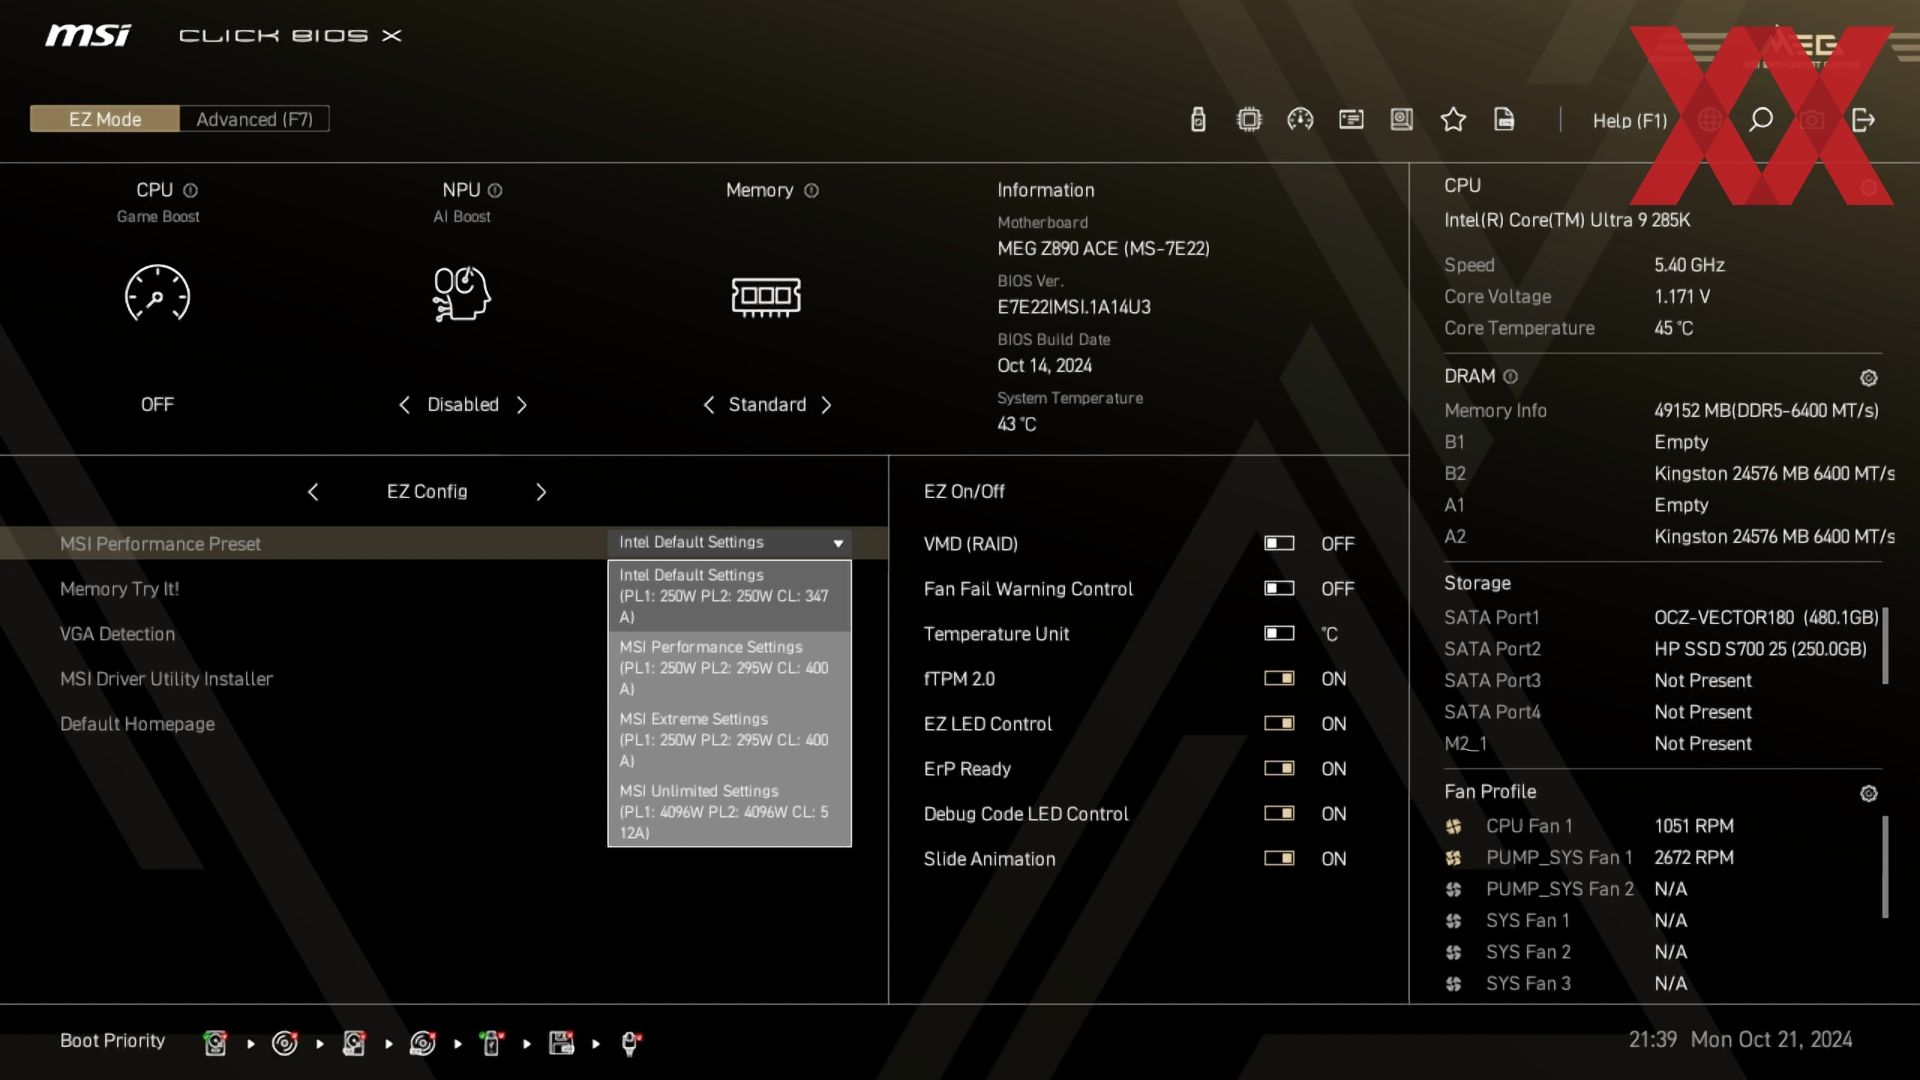Click the CPU Game Boost gauge icon
Image resolution: width=1920 pixels, height=1080 pixels.
point(157,293)
